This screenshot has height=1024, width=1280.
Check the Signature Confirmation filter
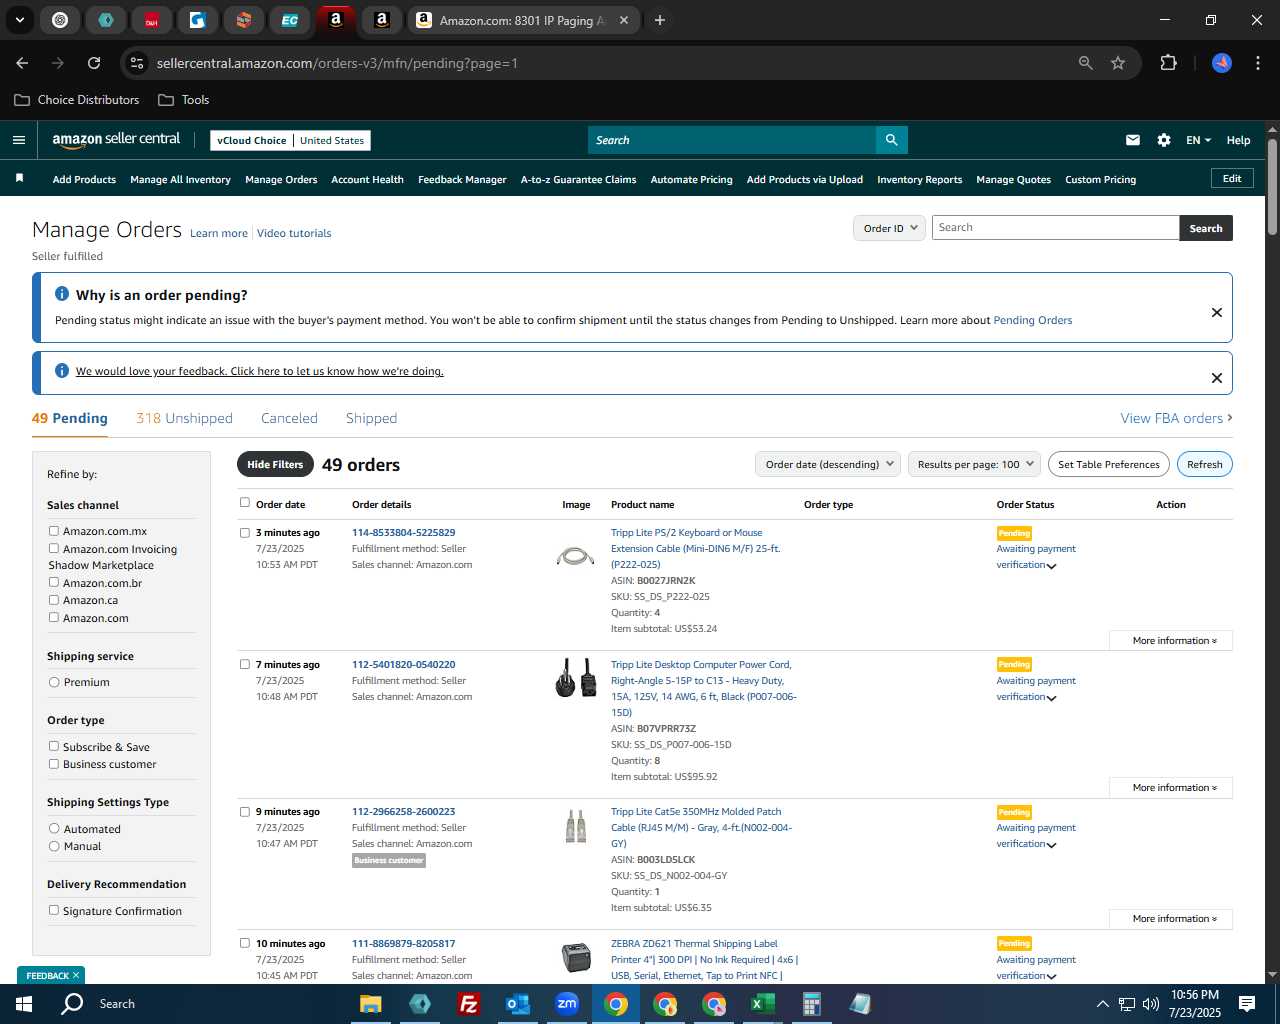click(x=54, y=910)
